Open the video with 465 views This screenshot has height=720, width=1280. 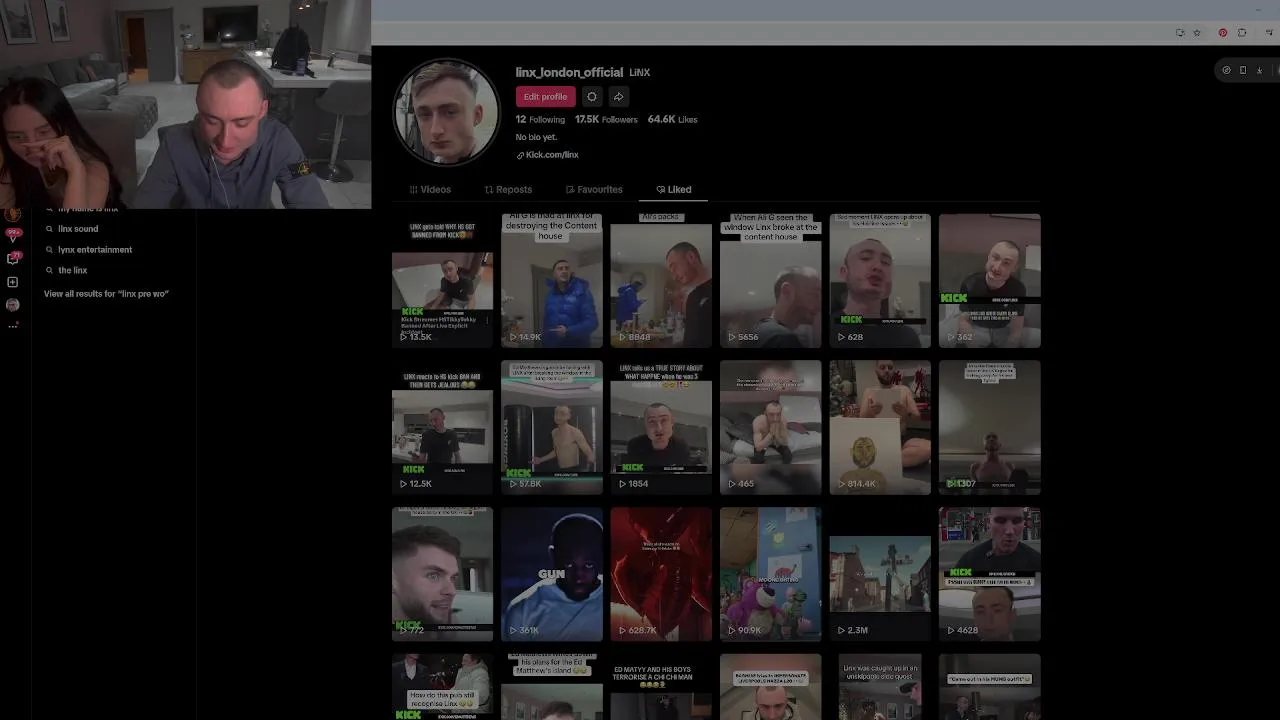(770, 428)
